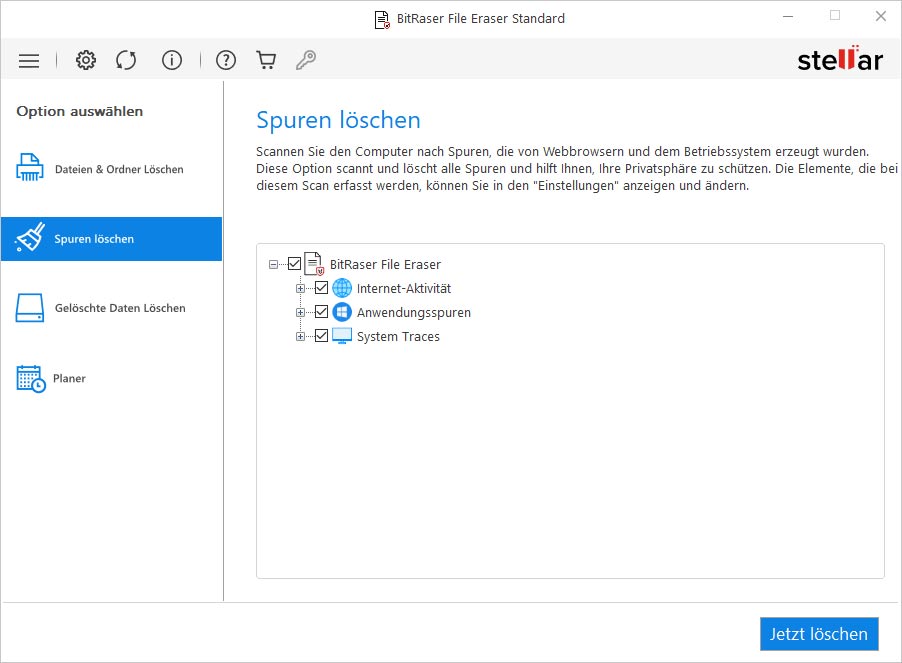
Task: Click the shopping cart purchase icon
Action: (266, 61)
